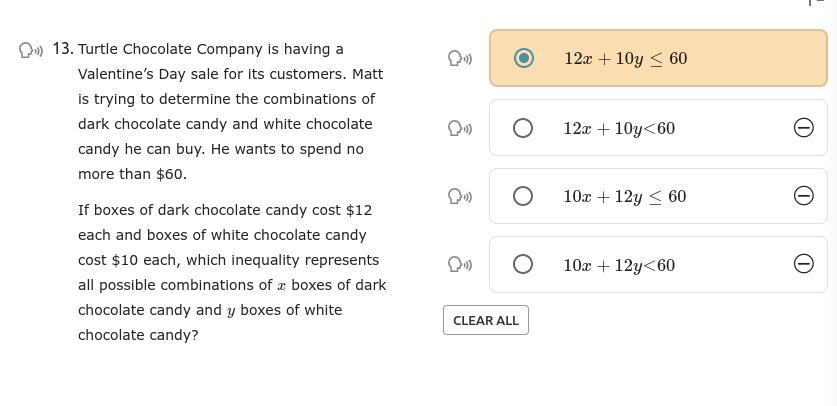This screenshot has height=406, width=837.
Task: Click the paragraph starting 'If boxes of dark chocolate'
Action: 231,272
